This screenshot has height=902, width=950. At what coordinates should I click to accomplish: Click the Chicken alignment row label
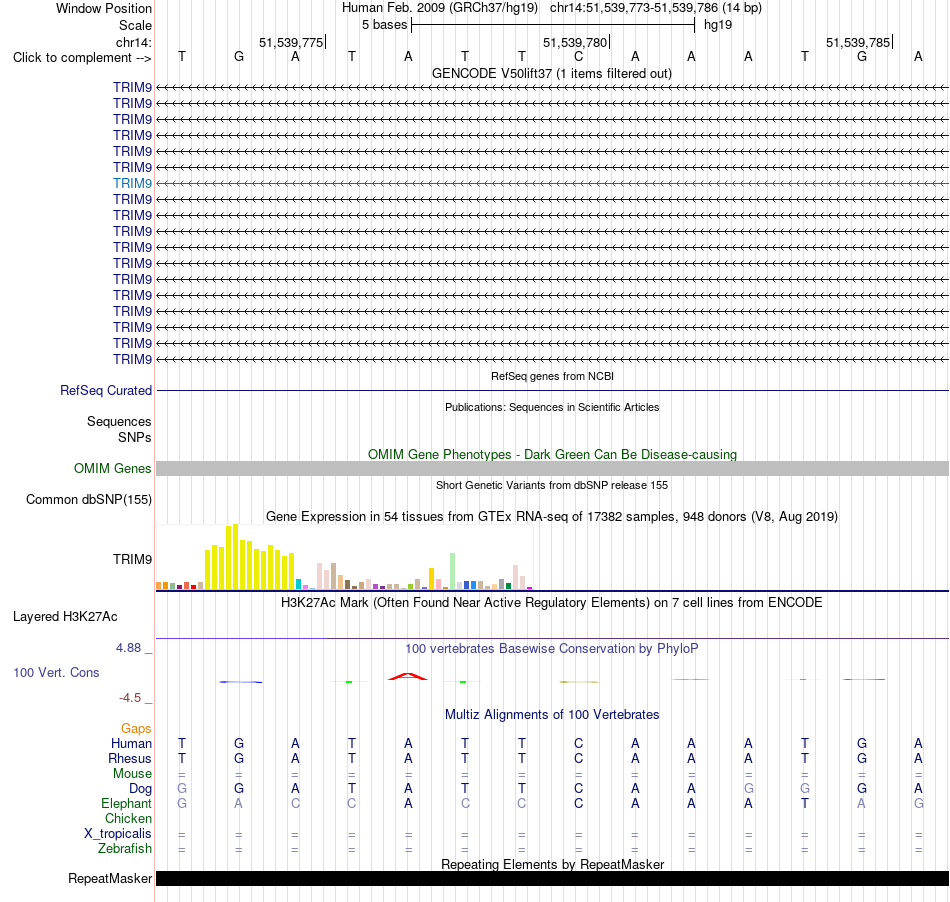coord(128,818)
